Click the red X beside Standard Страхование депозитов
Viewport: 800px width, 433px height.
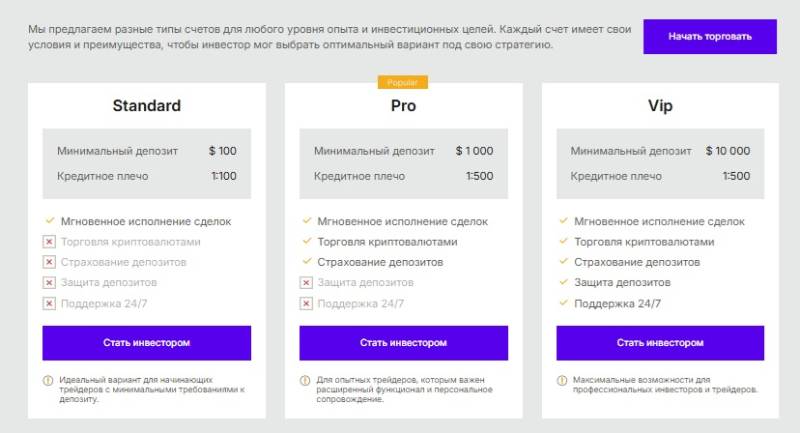click(48, 262)
